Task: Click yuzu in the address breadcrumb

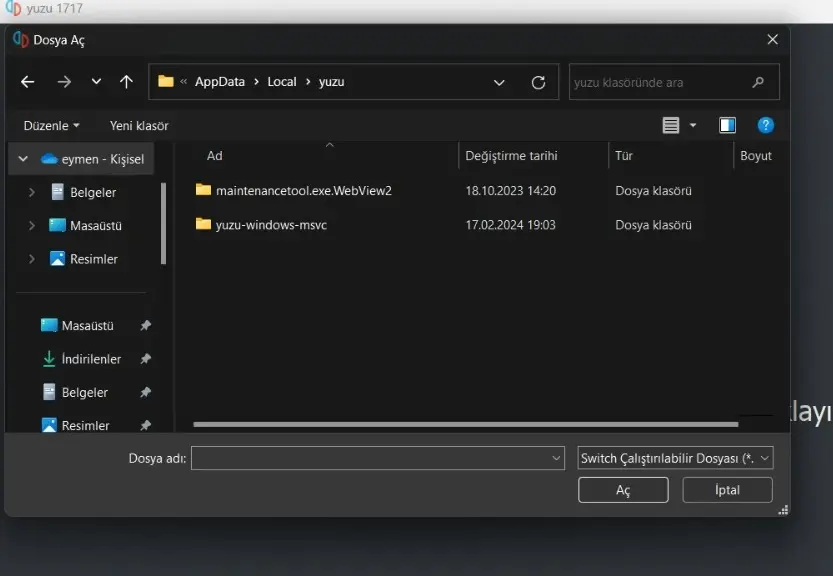Action: (x=332, y=82)
